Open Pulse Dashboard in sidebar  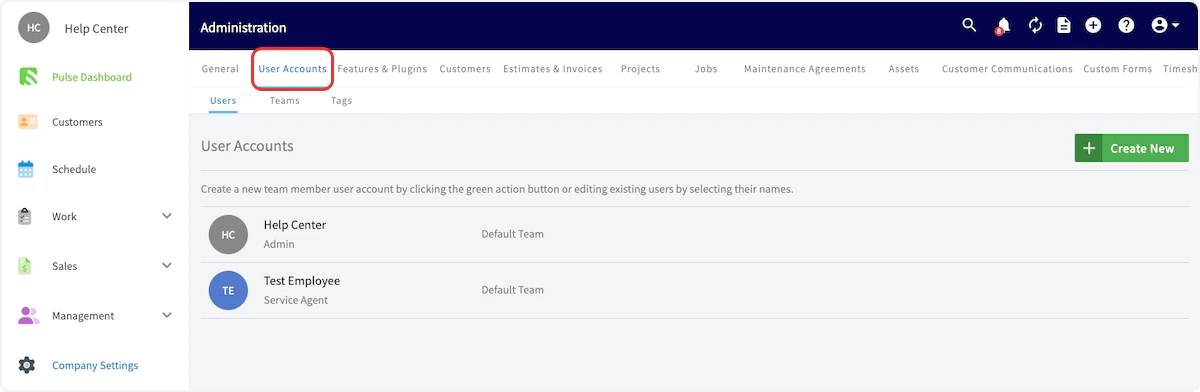[92, 77]
